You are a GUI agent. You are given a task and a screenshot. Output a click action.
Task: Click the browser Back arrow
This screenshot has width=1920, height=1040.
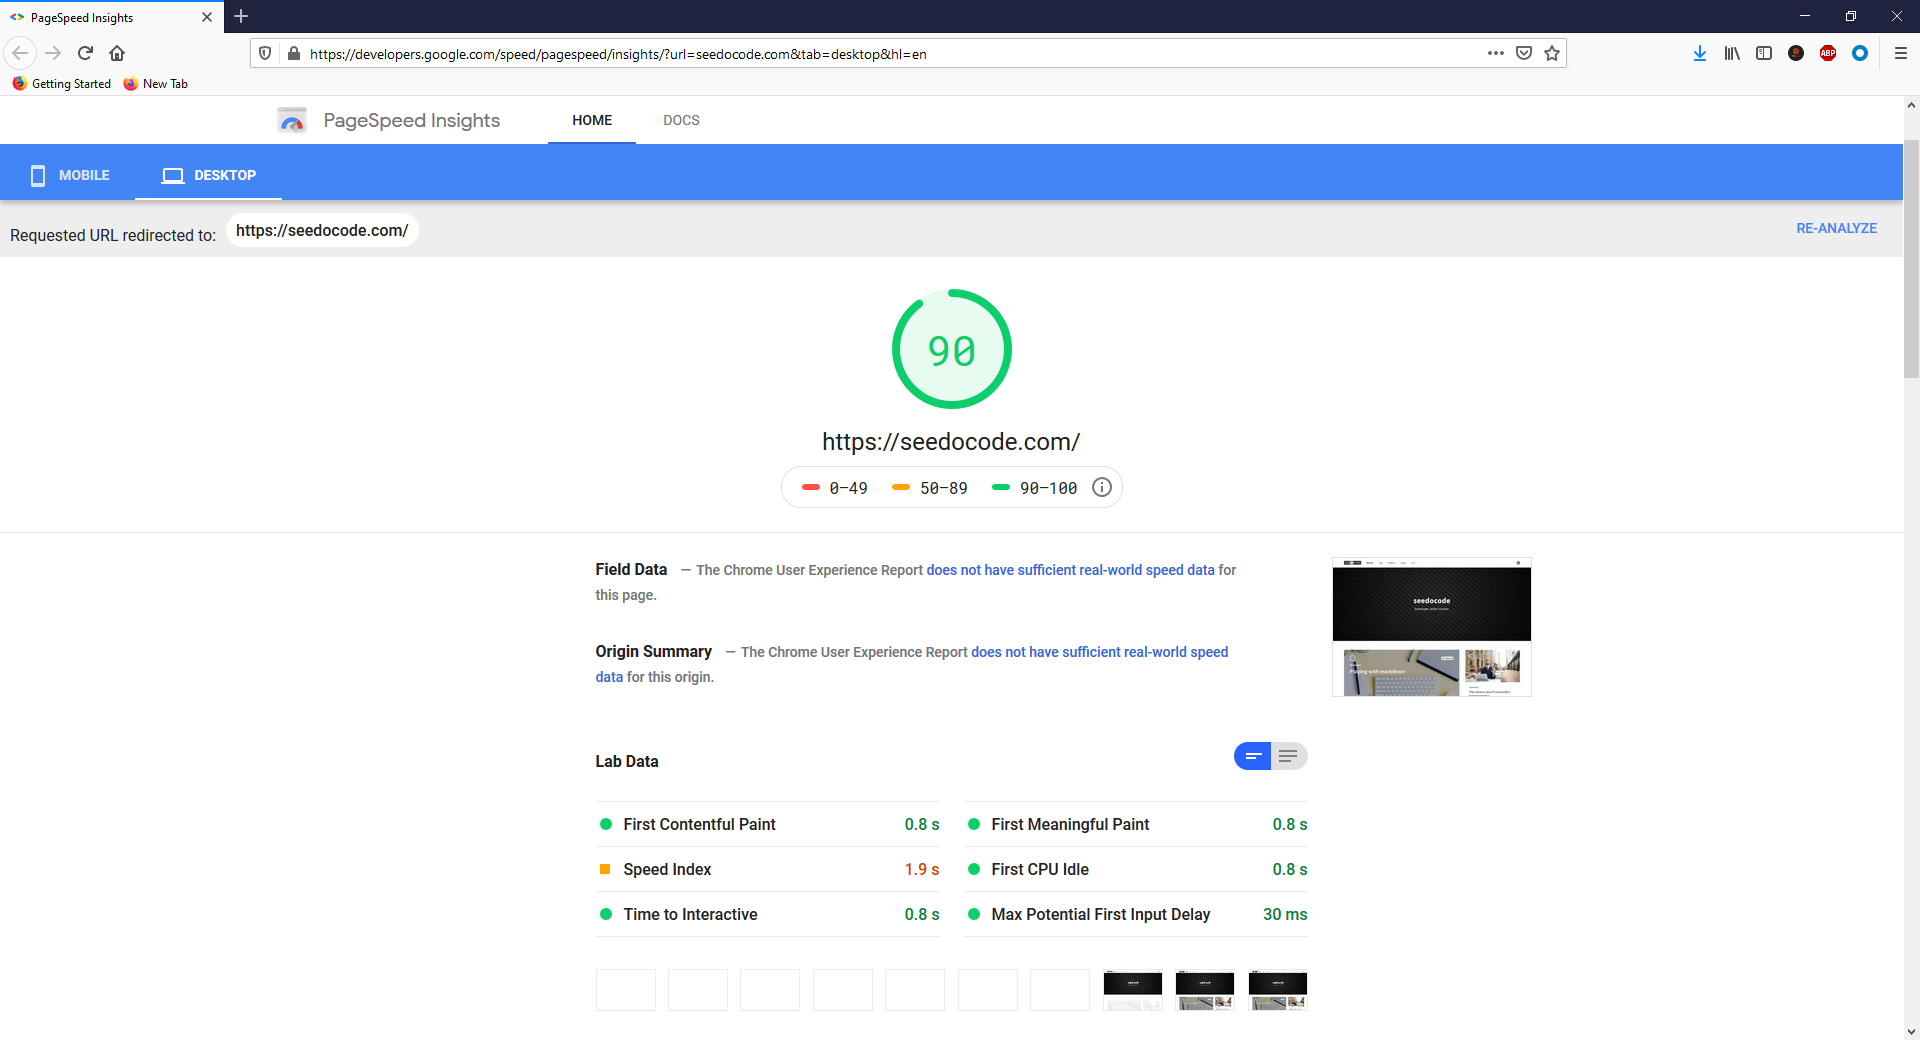(x=20, y=53)
